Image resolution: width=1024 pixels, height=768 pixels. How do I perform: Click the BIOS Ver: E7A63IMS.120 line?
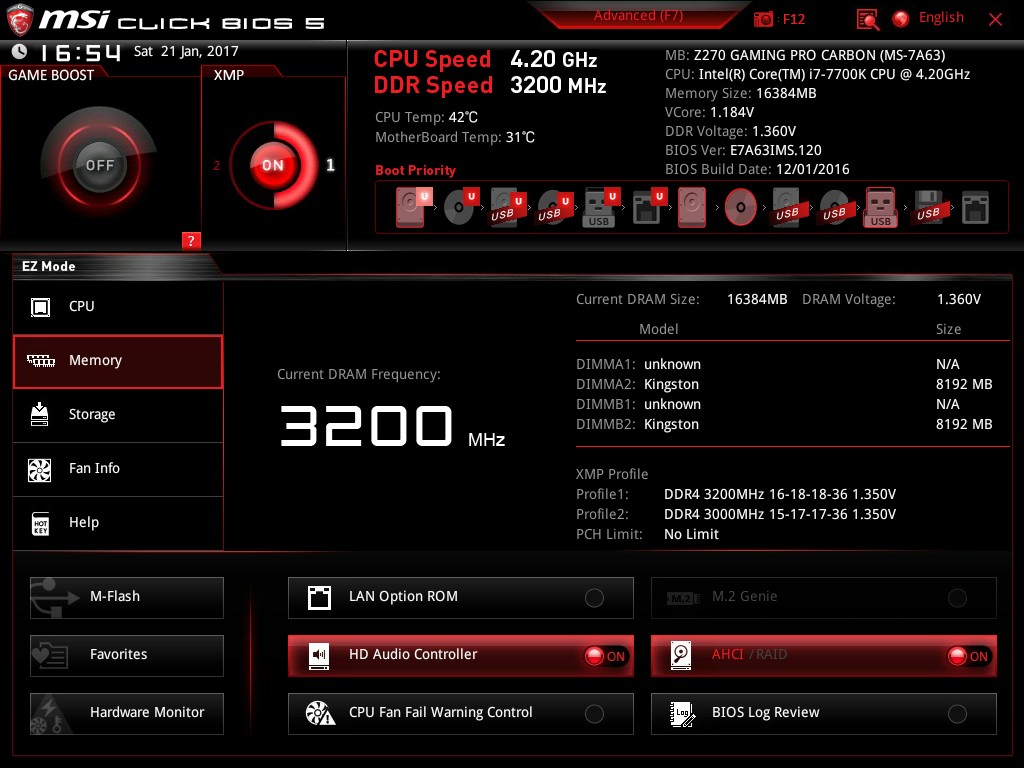click(x=743, y=150)
